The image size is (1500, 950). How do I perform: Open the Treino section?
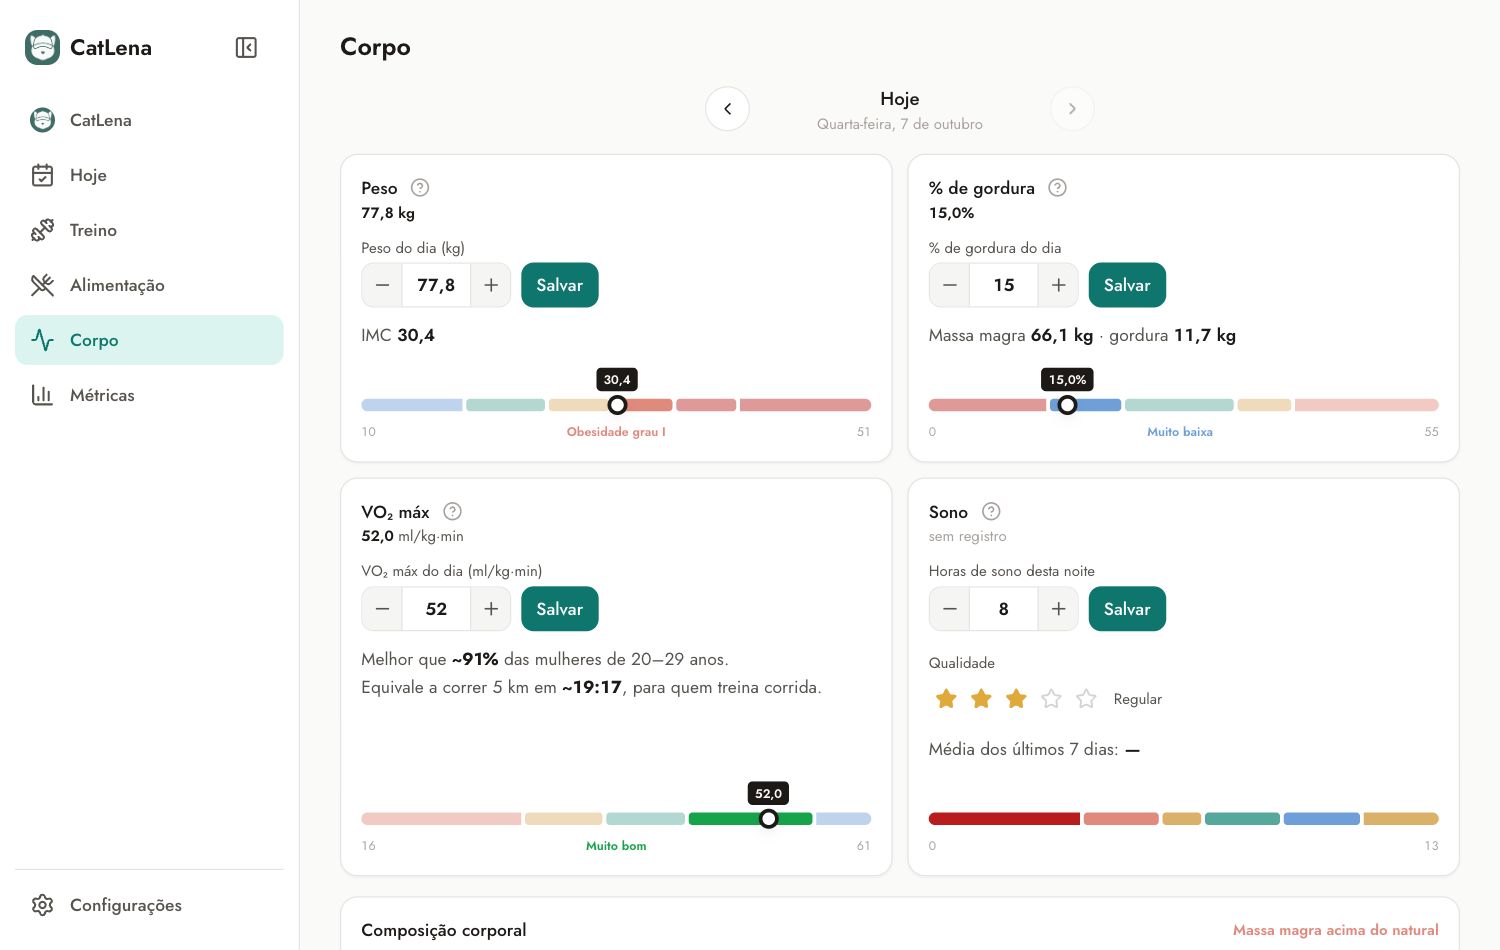149,230
